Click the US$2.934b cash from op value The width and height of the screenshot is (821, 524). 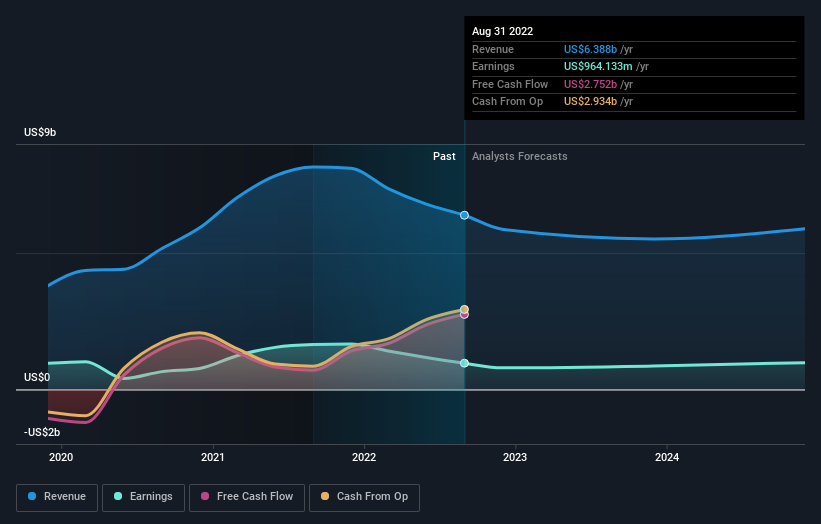(x=590, y=102)
